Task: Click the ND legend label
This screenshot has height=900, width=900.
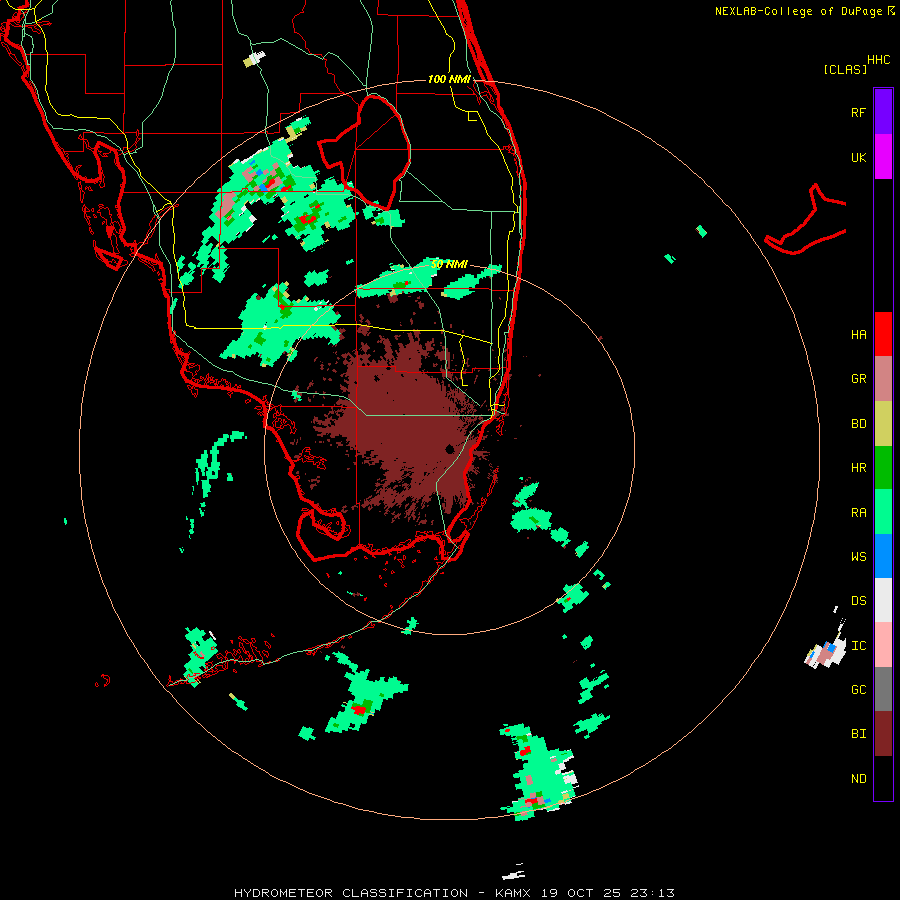Action: 859,779
